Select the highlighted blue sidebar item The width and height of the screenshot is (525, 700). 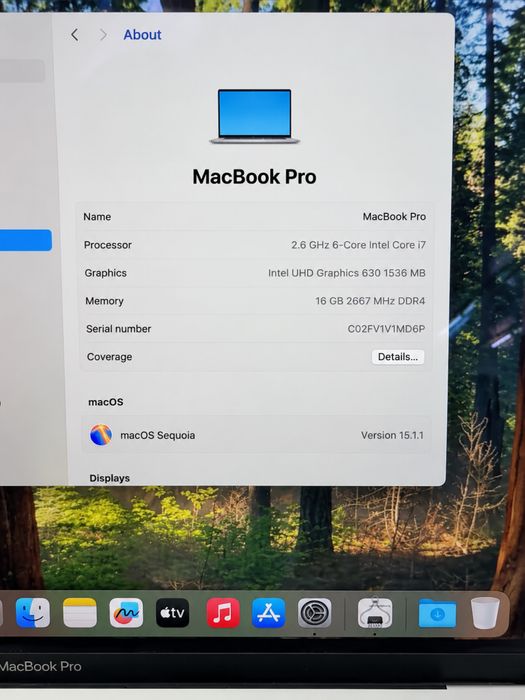(25, 240)
